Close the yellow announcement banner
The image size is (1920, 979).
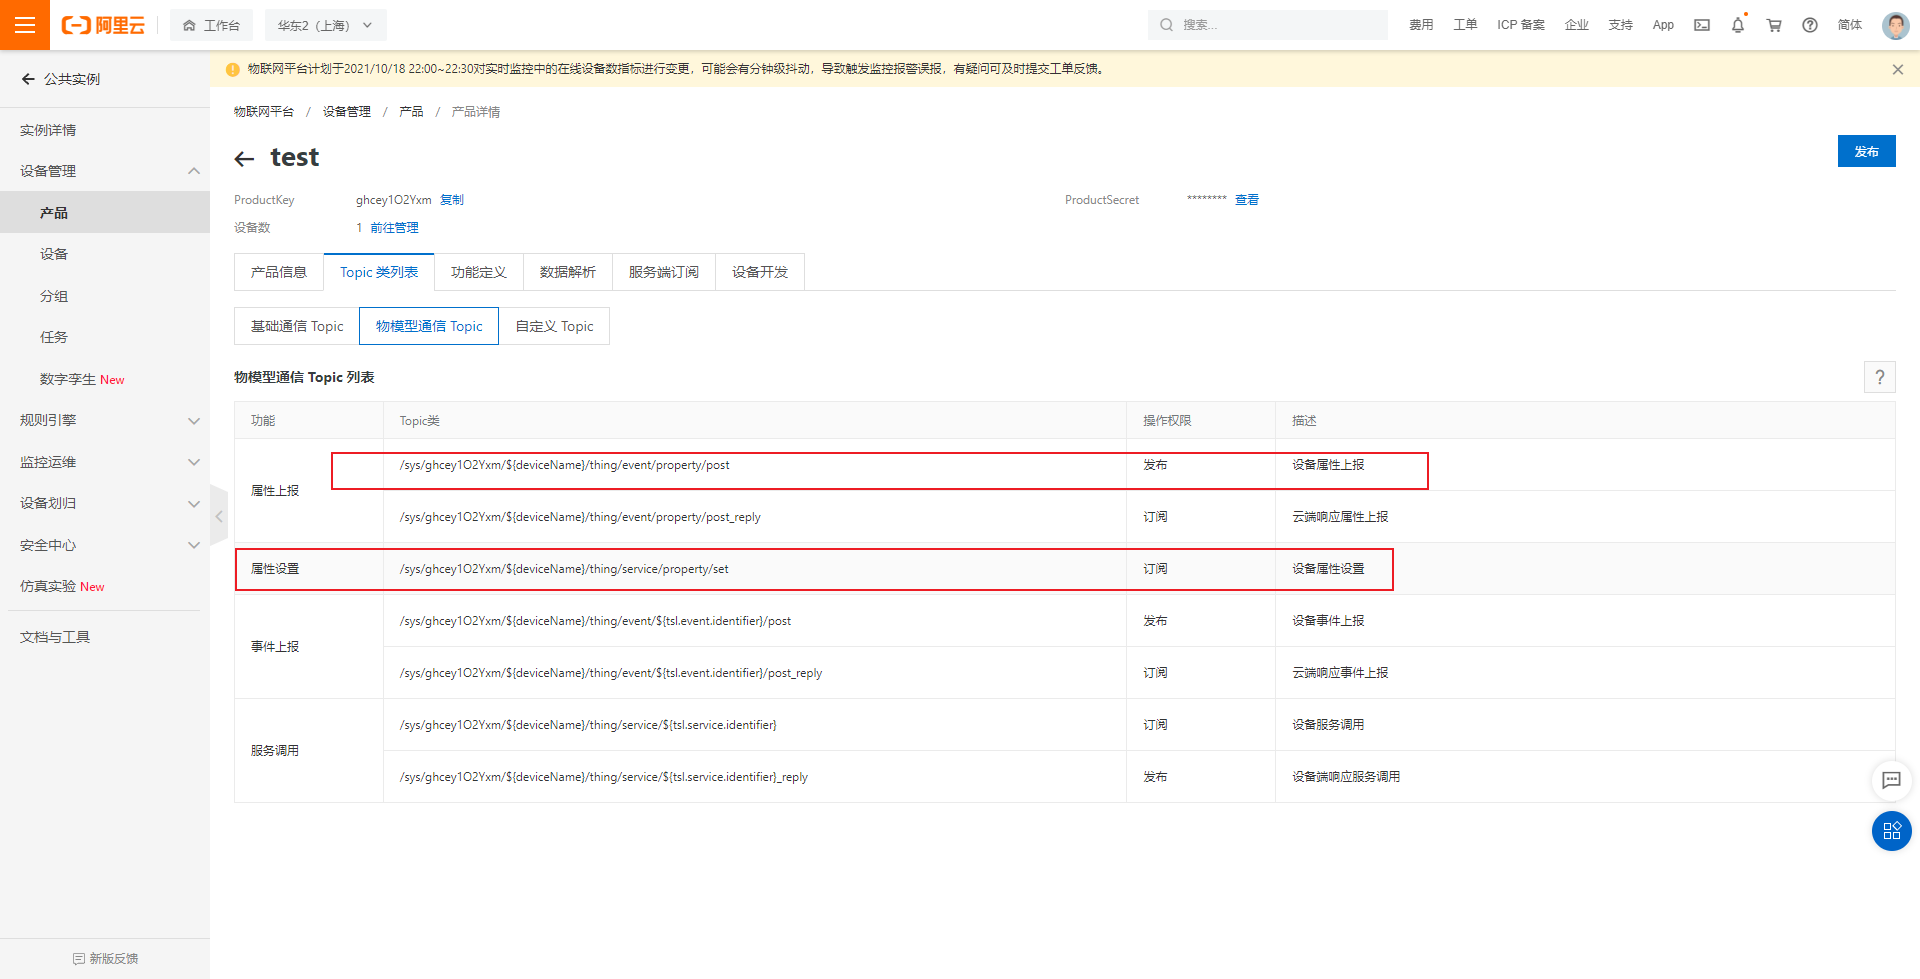point(1897,69)
